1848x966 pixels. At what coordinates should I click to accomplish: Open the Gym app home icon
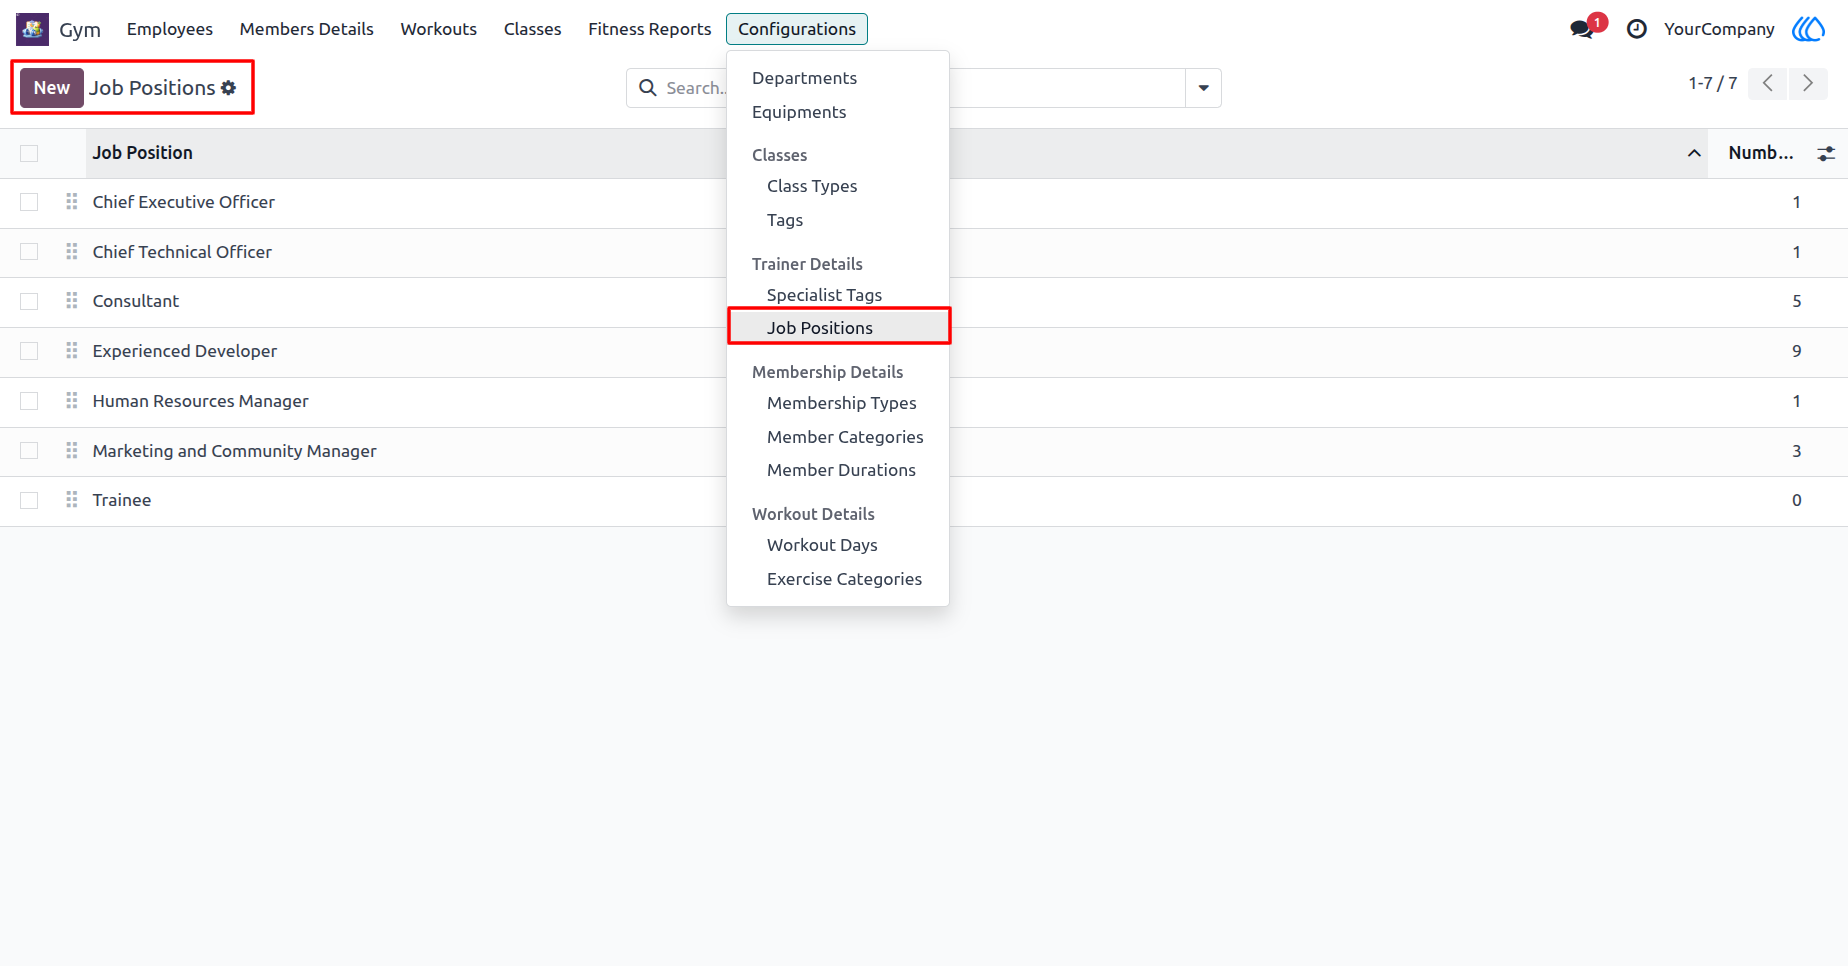(x=32, y=29)
